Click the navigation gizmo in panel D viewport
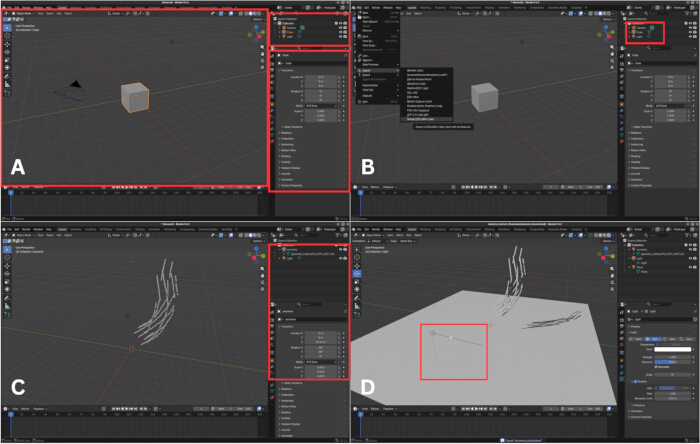 pyautogui.click(x=606, y=257)
